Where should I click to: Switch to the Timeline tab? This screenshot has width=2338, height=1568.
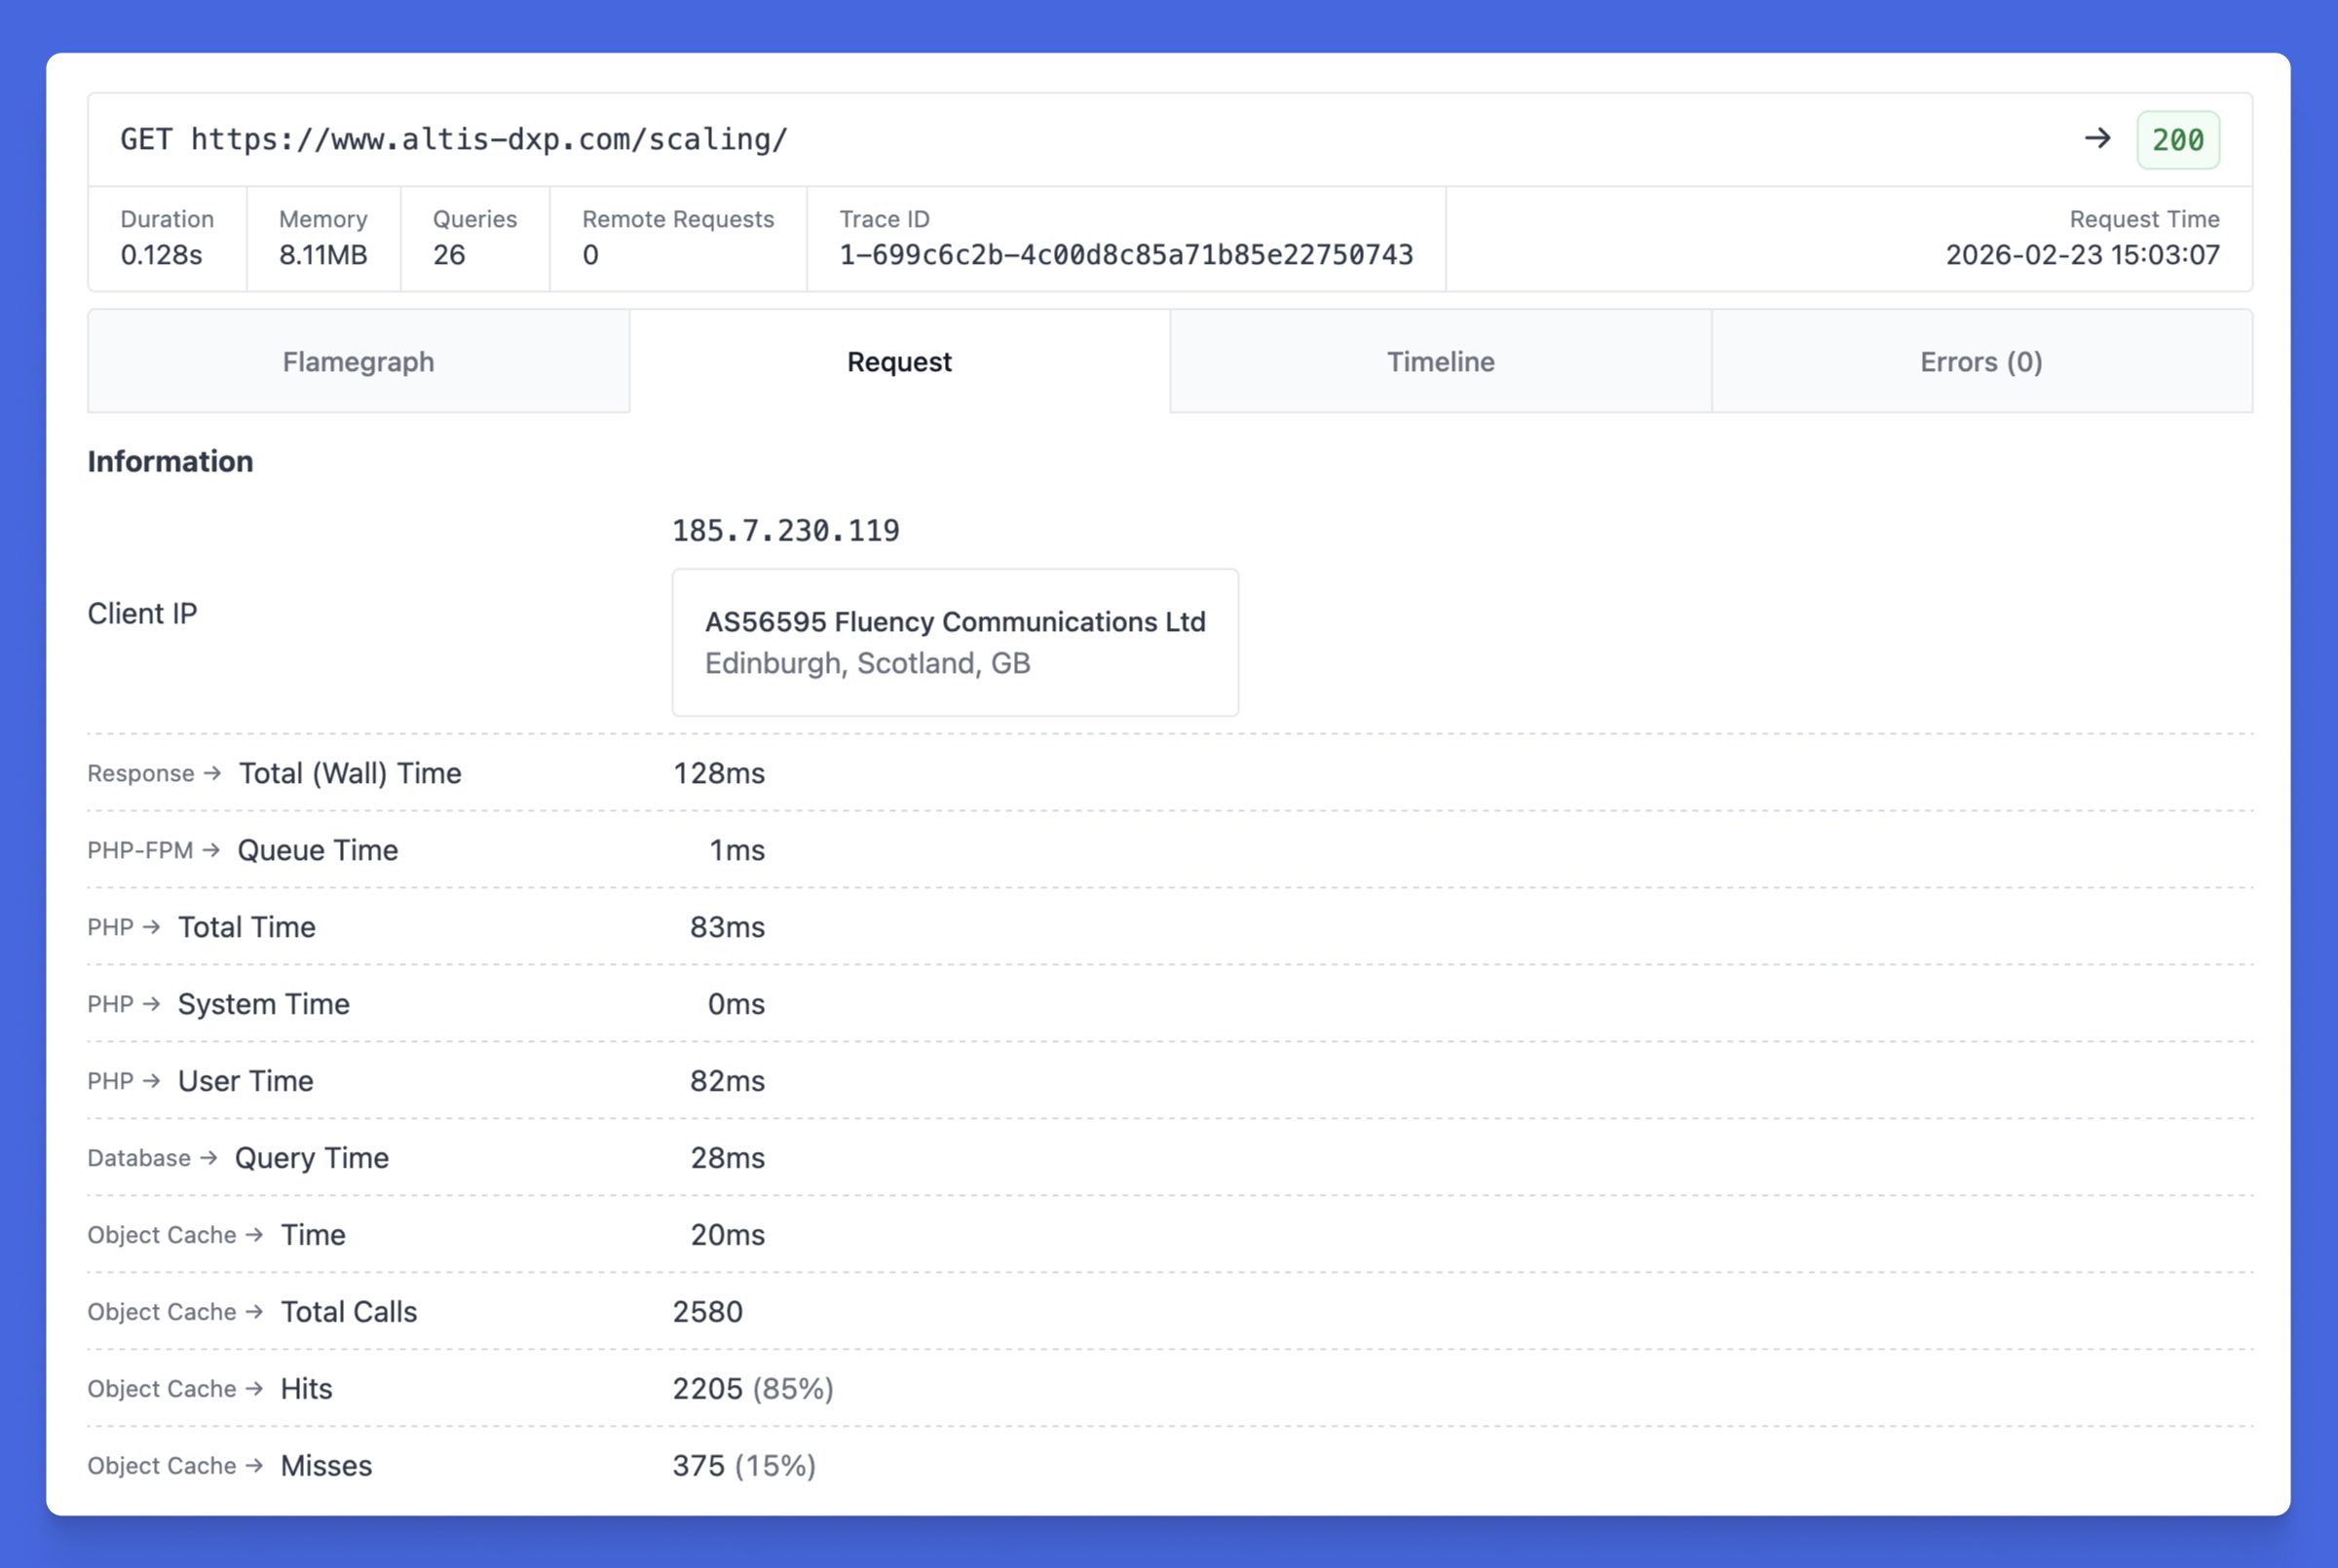[x=1440, y=361]
